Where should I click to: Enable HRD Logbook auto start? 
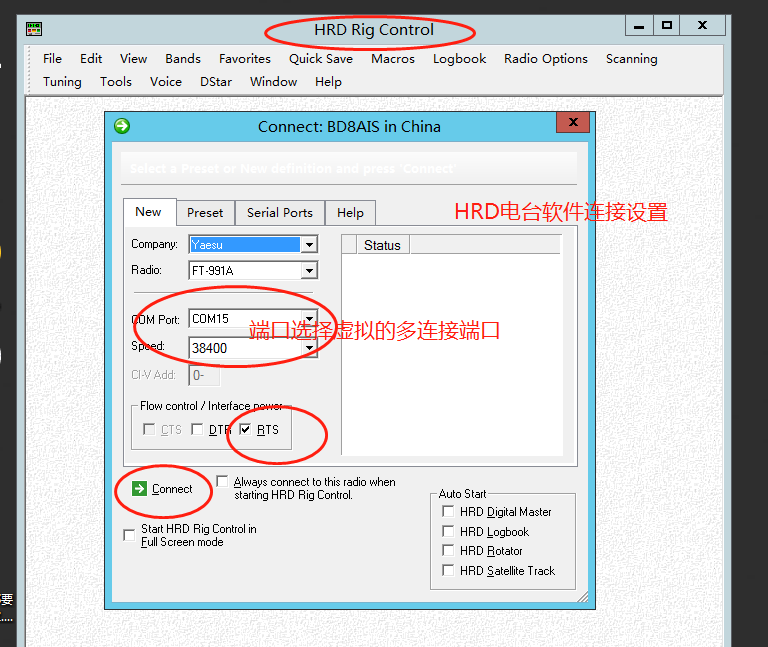(448, 531)
